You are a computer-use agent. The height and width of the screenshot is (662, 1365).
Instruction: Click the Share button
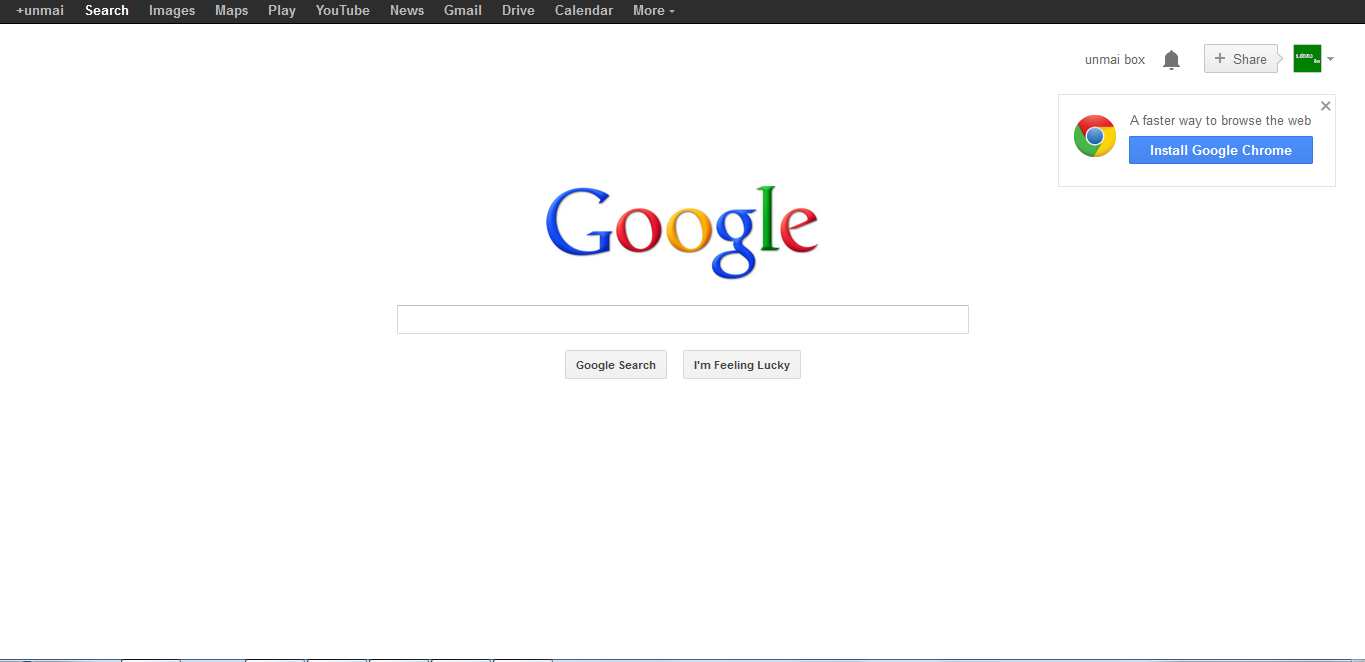1241,59
